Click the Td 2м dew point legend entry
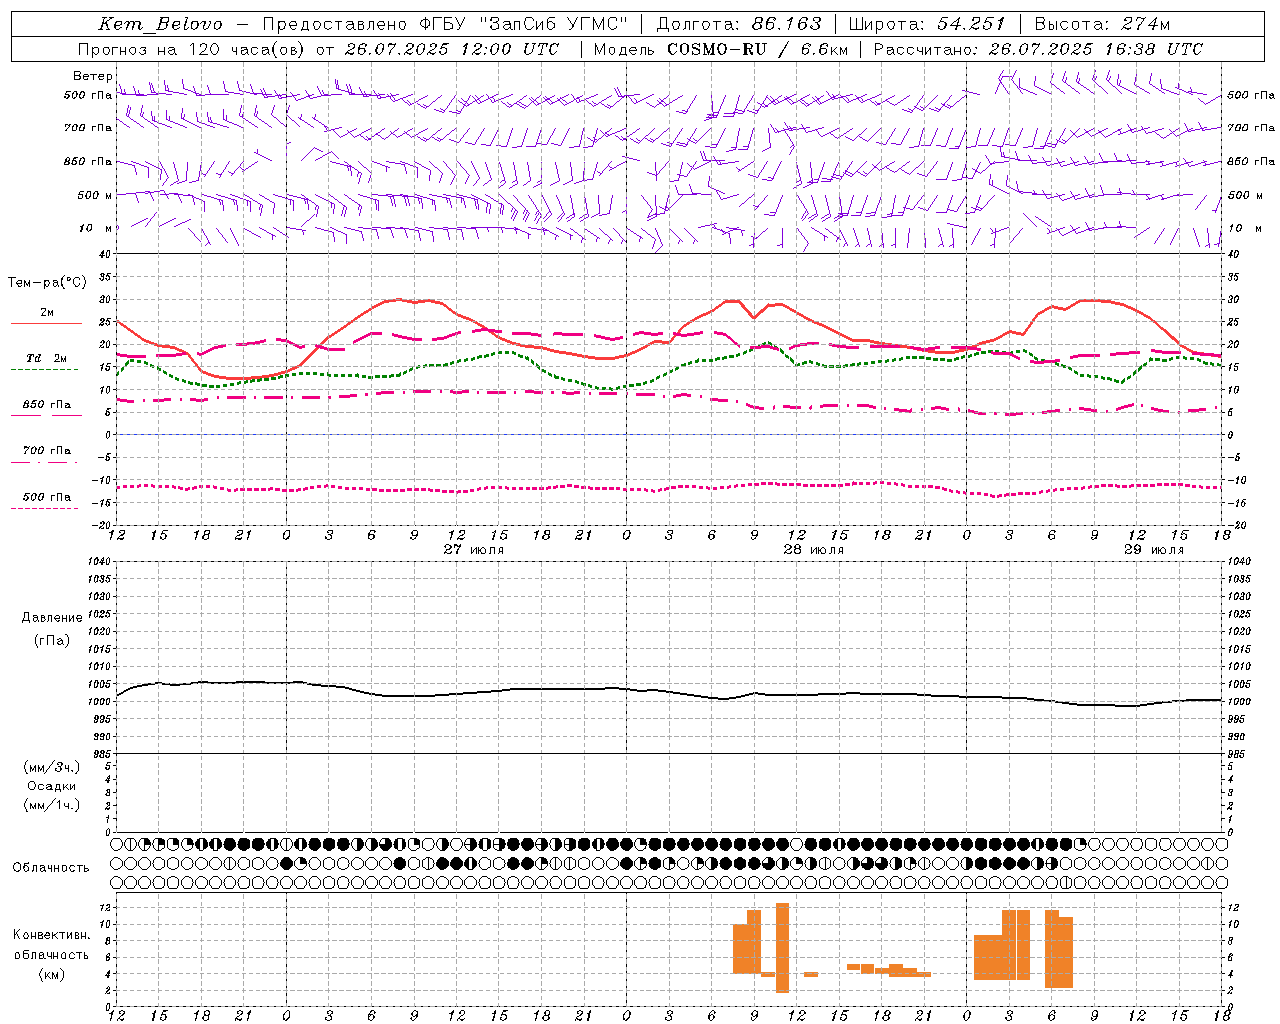The width and height of the screenshot is (1280, 1024). [x=47, y=358]
